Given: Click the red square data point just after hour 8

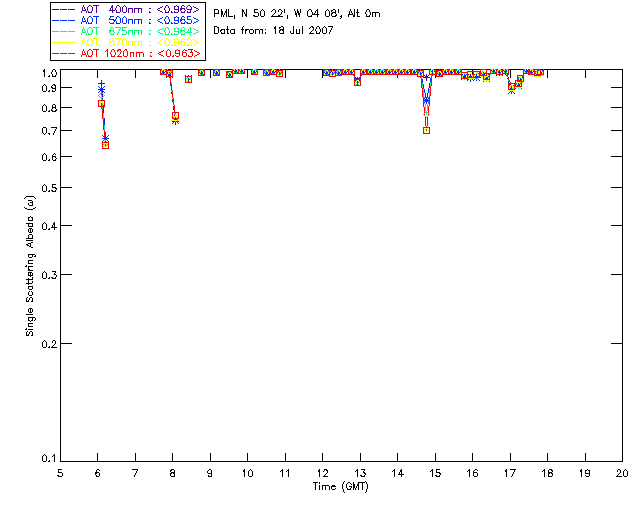Looking at the screenshot, I should (x=176, y=116).
